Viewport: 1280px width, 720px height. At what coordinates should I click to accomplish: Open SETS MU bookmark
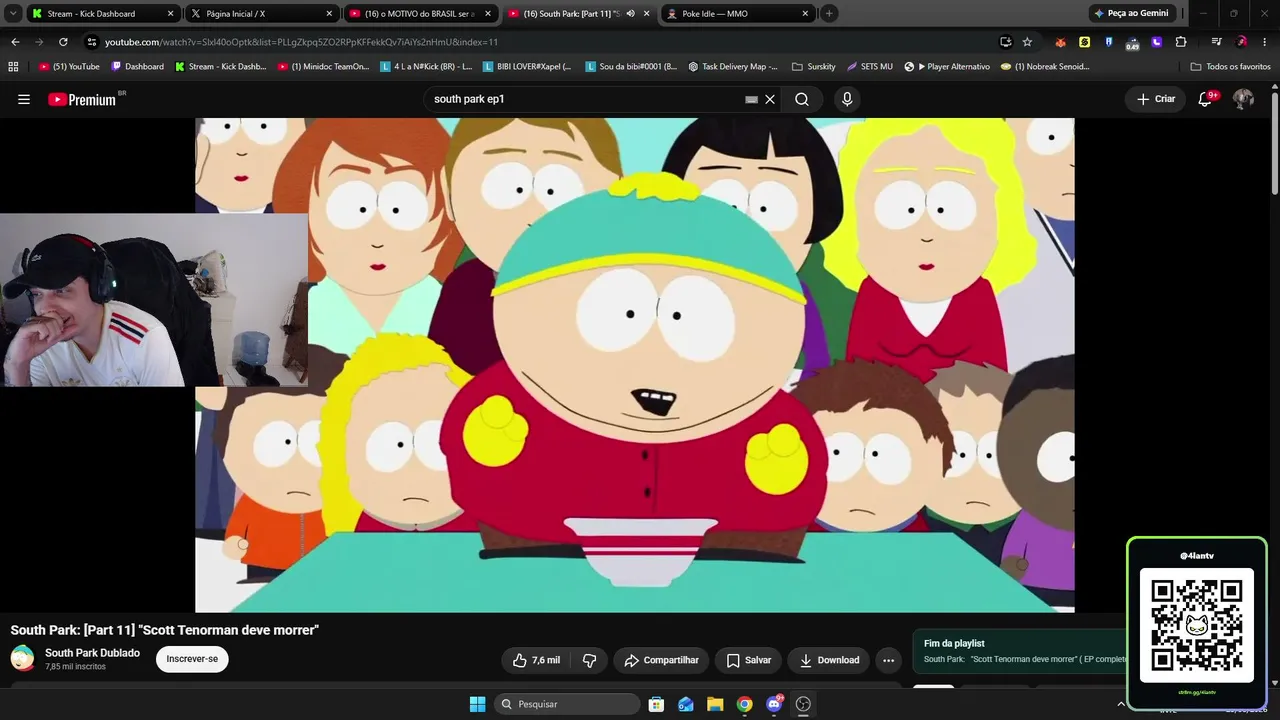[x=870, y=66]
